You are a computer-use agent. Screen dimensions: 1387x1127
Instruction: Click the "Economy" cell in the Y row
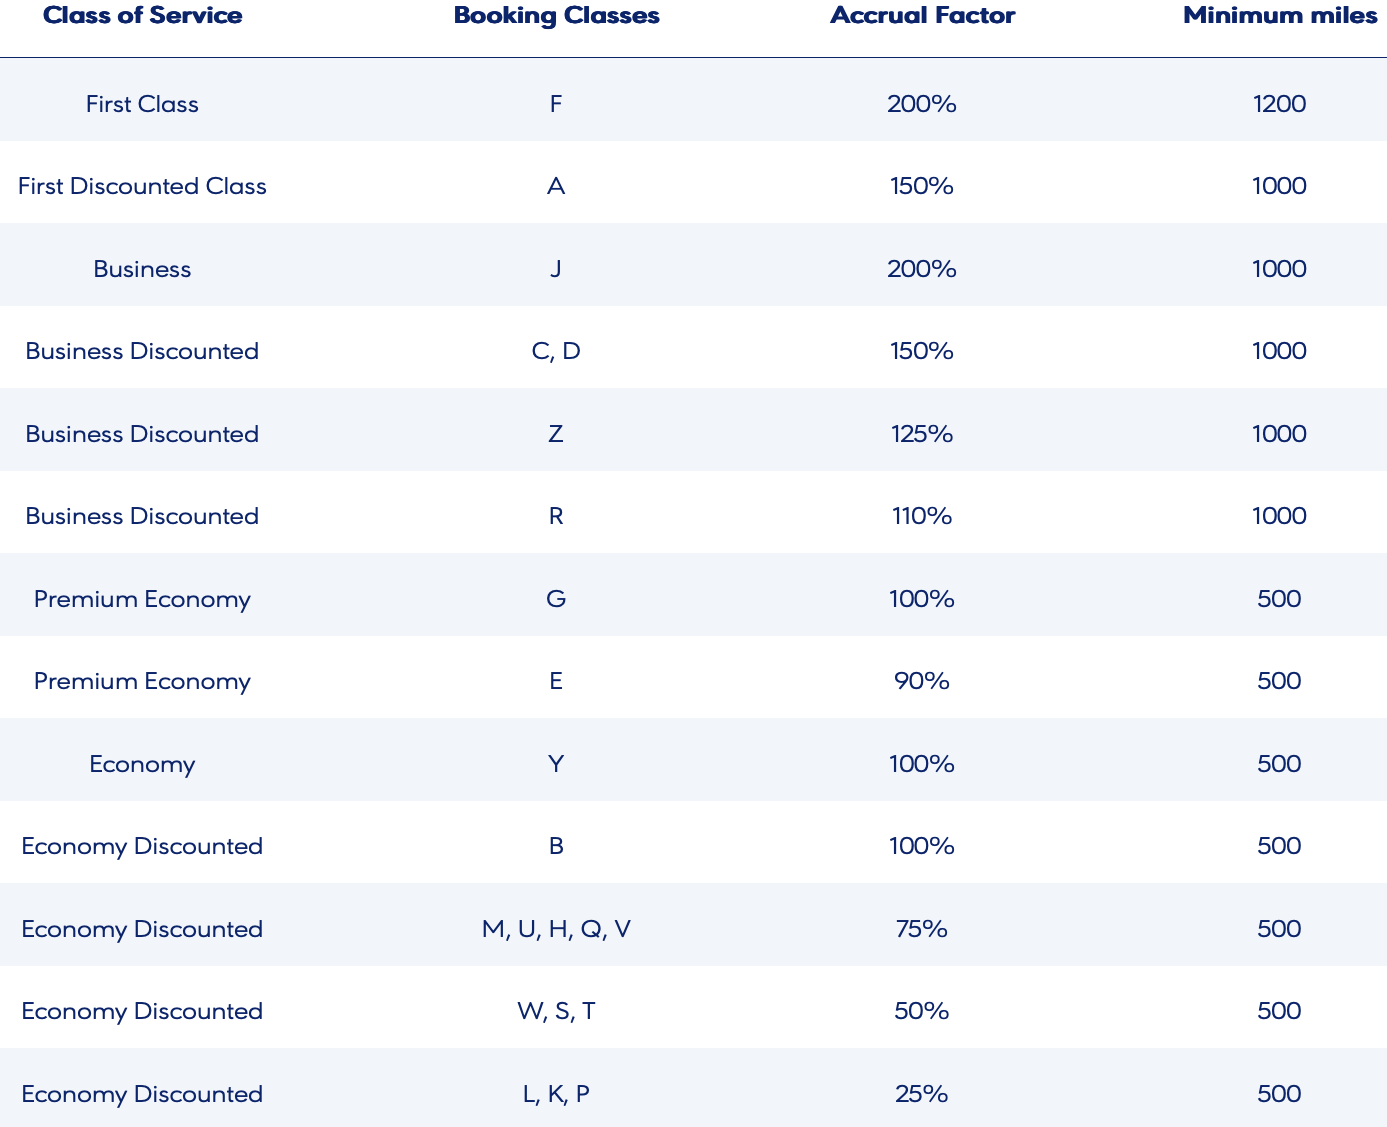(142, 764)
